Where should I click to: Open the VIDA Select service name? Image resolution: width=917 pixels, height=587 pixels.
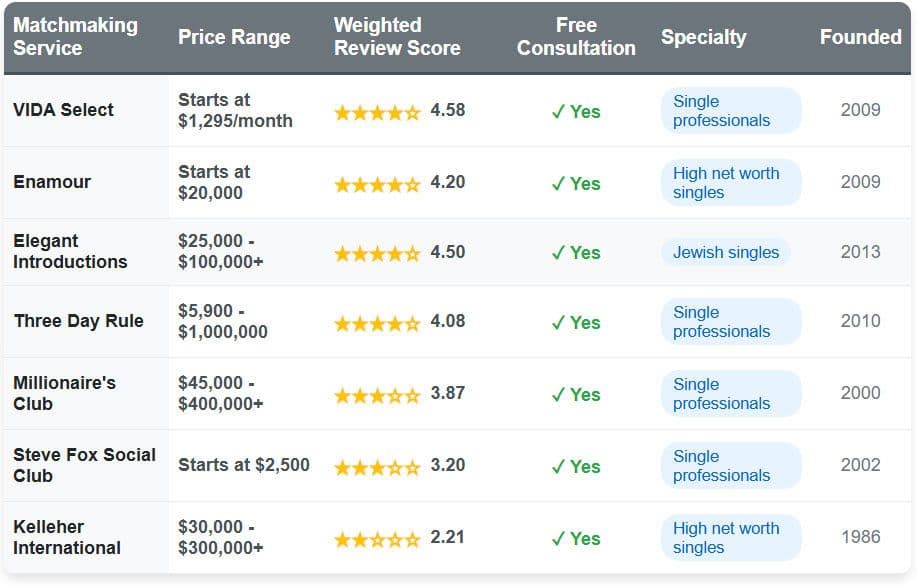click(64, 110)
